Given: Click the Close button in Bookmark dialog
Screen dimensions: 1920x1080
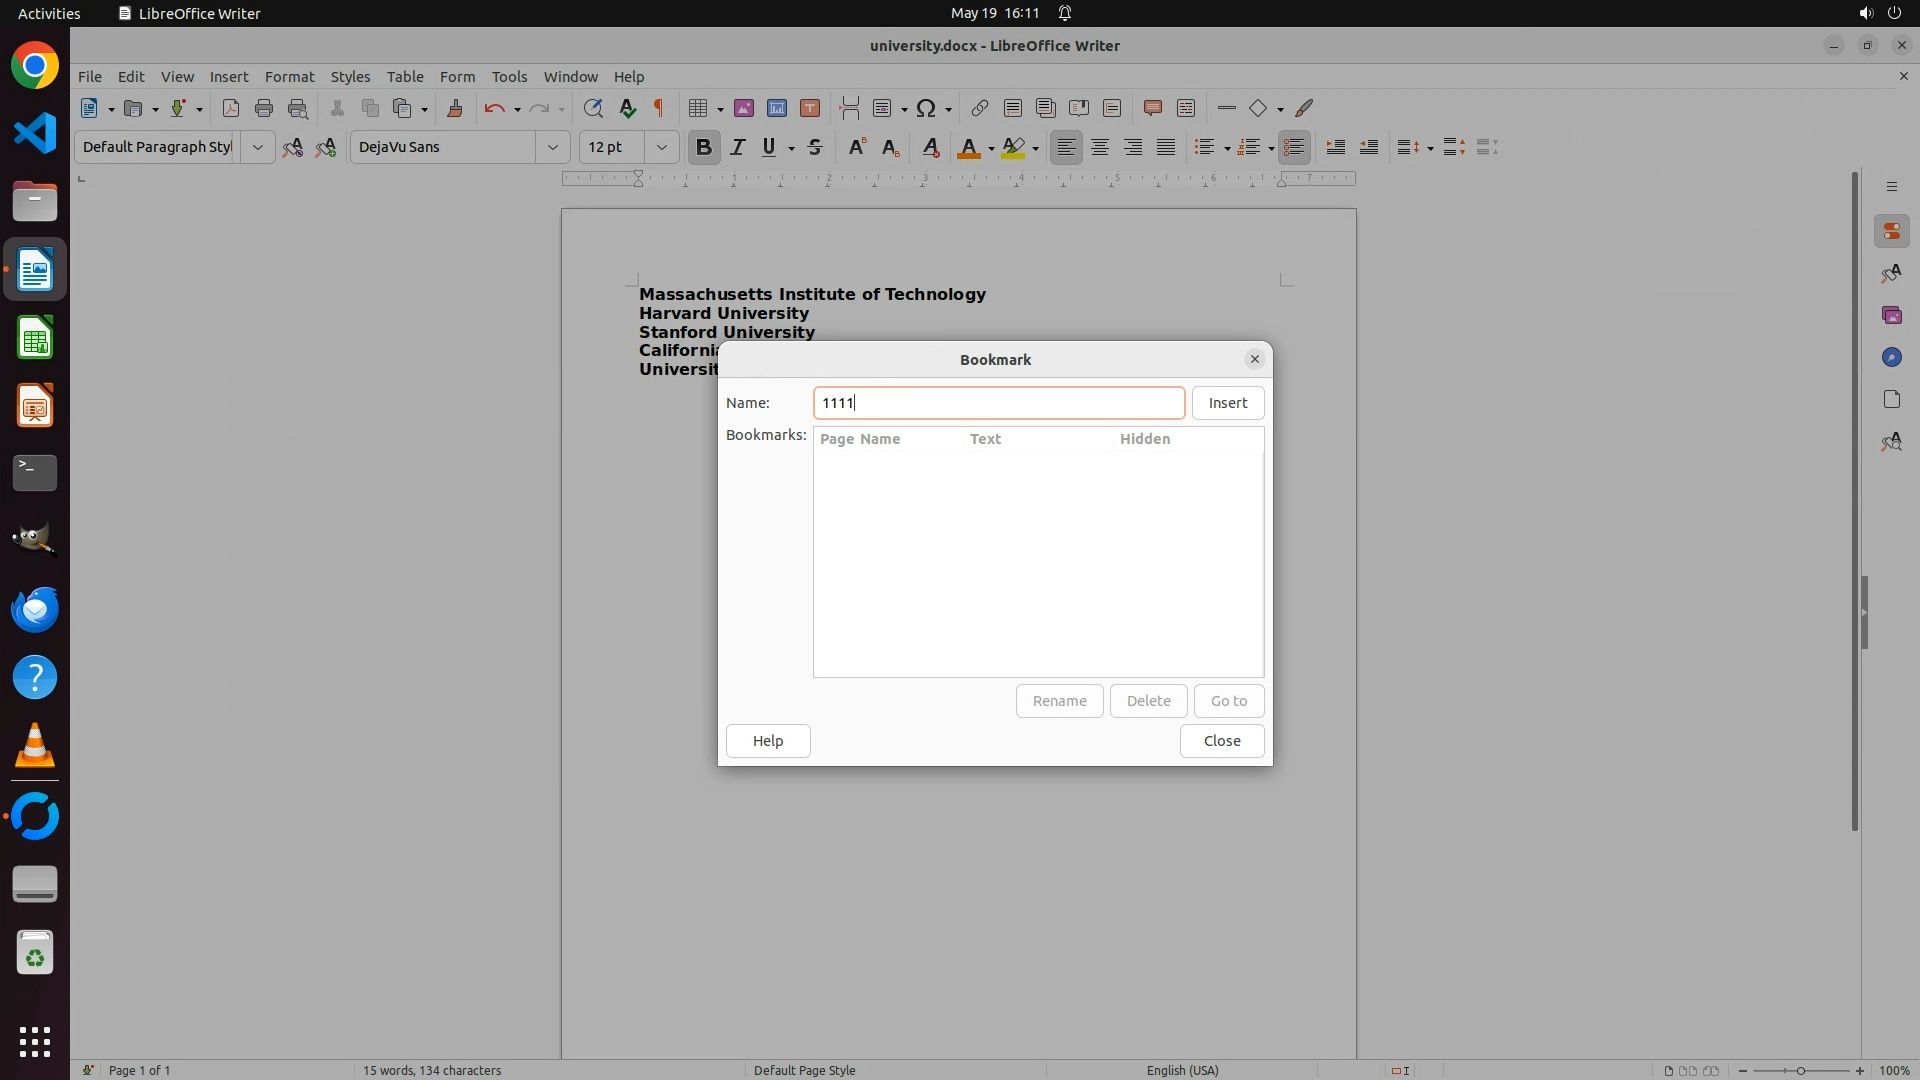Looking at the screenshot, I should [x=1221, y=741].
